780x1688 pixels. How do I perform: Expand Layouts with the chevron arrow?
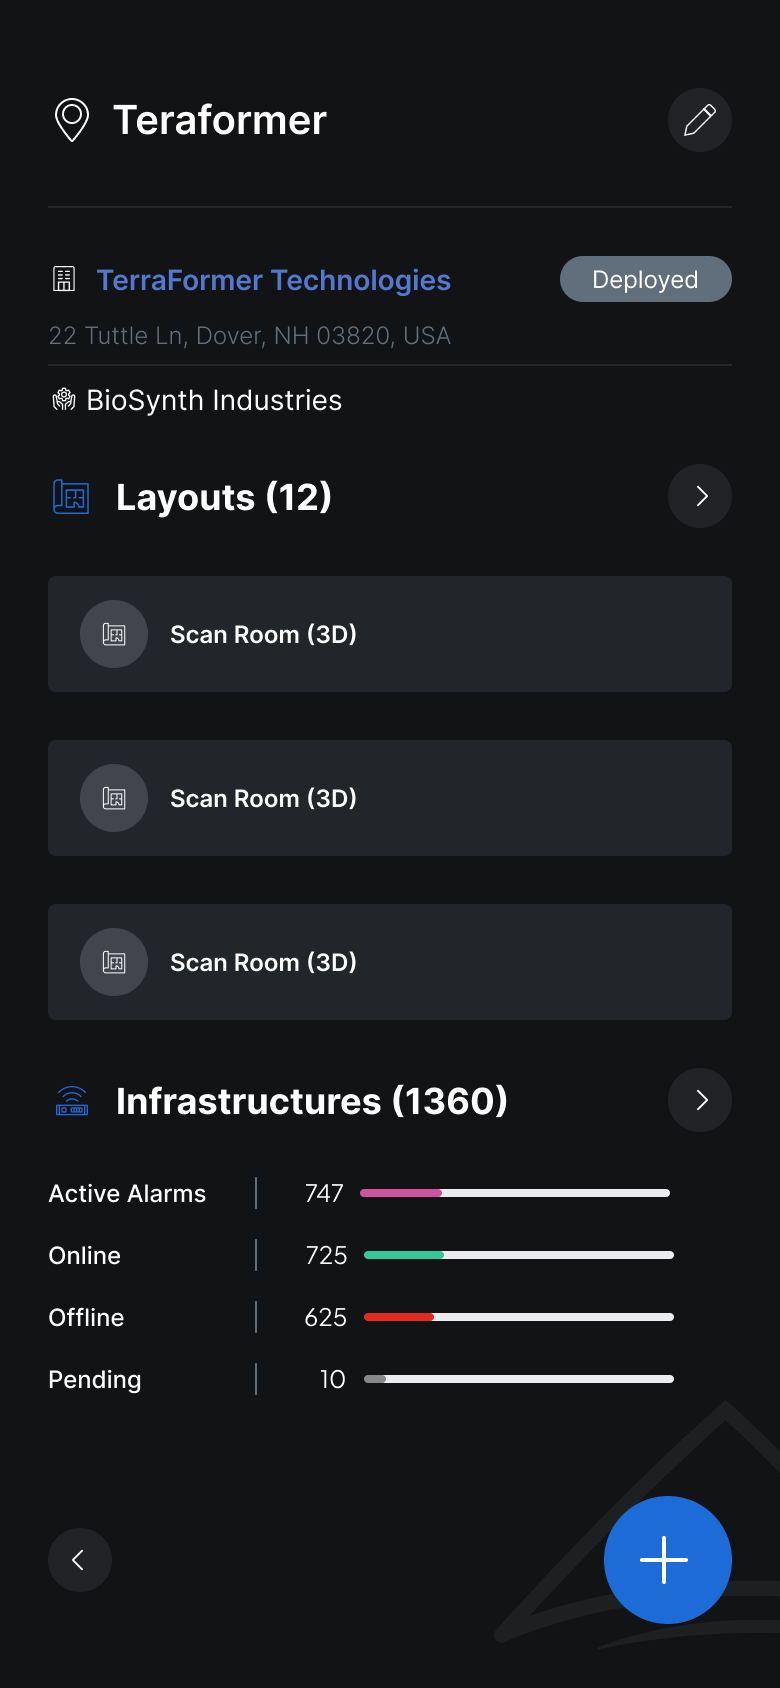click(x=700, y=496)
